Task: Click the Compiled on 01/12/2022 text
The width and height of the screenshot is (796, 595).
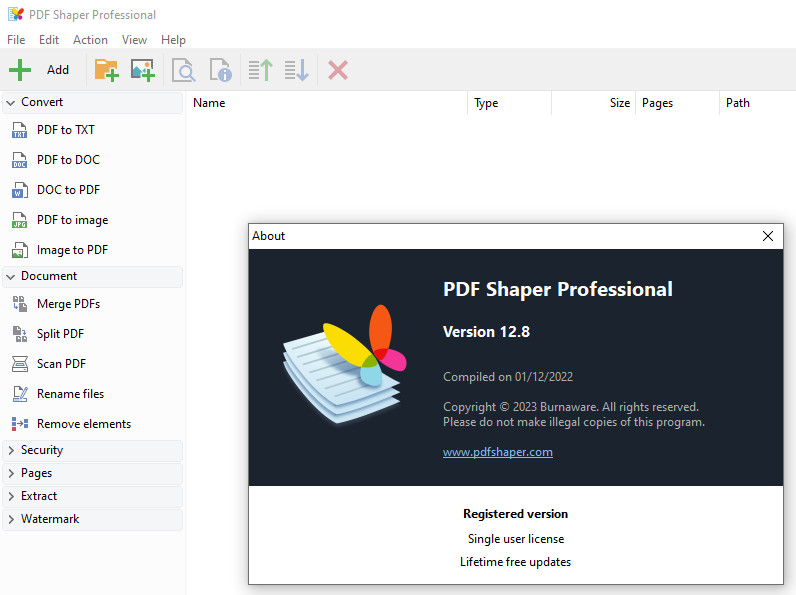Action: tap(508, 377)
